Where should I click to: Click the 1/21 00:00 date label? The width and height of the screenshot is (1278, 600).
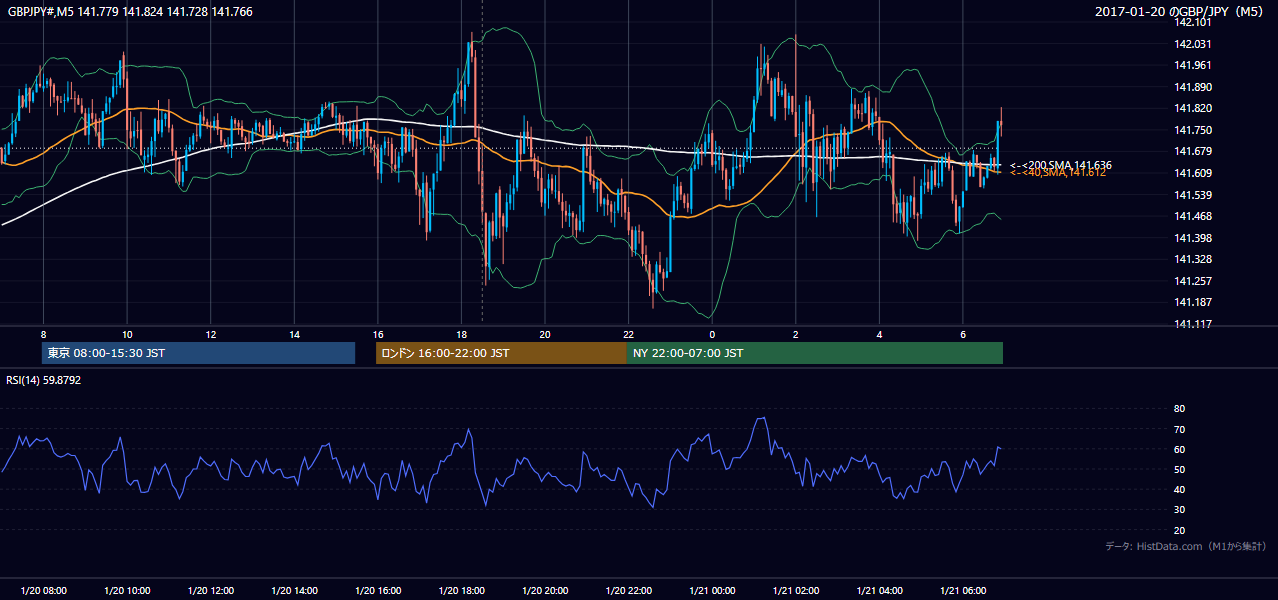click(x=712, y=591)
